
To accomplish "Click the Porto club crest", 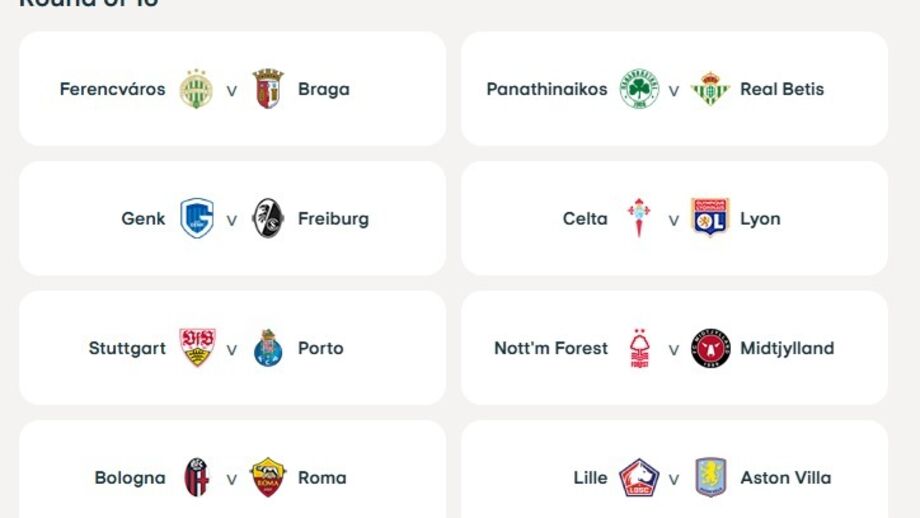I will tap(267, 348).
